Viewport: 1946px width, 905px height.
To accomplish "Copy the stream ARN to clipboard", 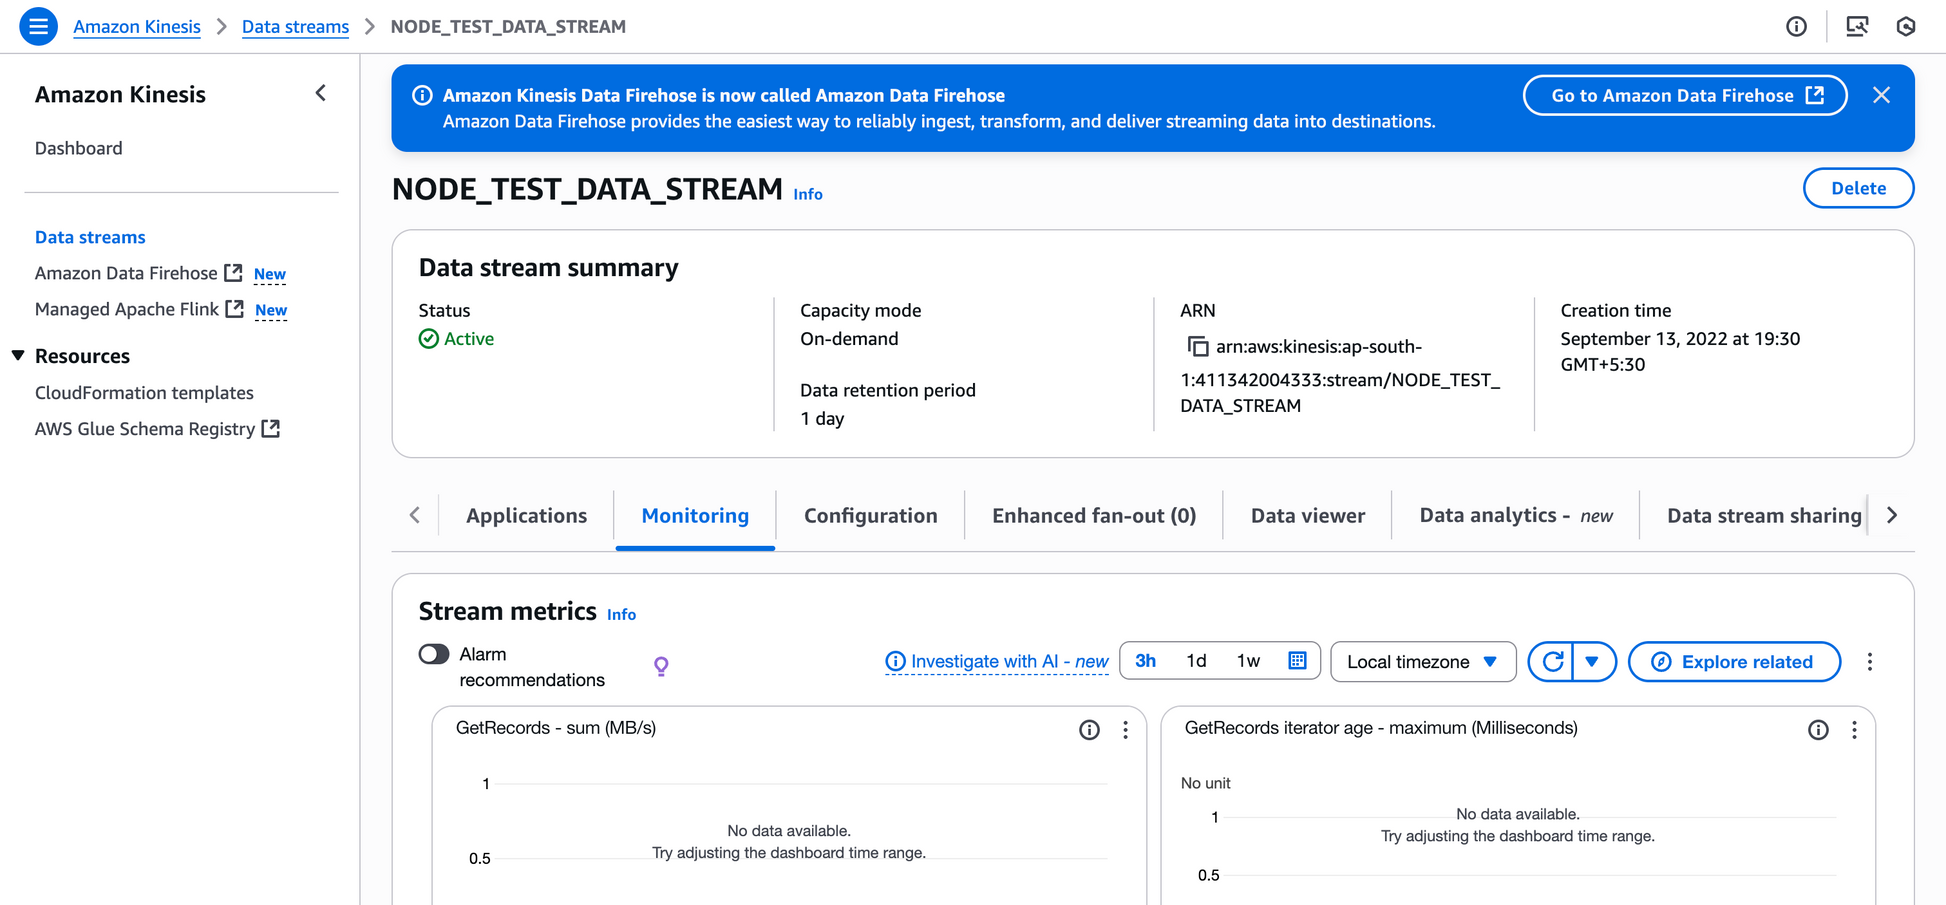I will coord(1197,347).
